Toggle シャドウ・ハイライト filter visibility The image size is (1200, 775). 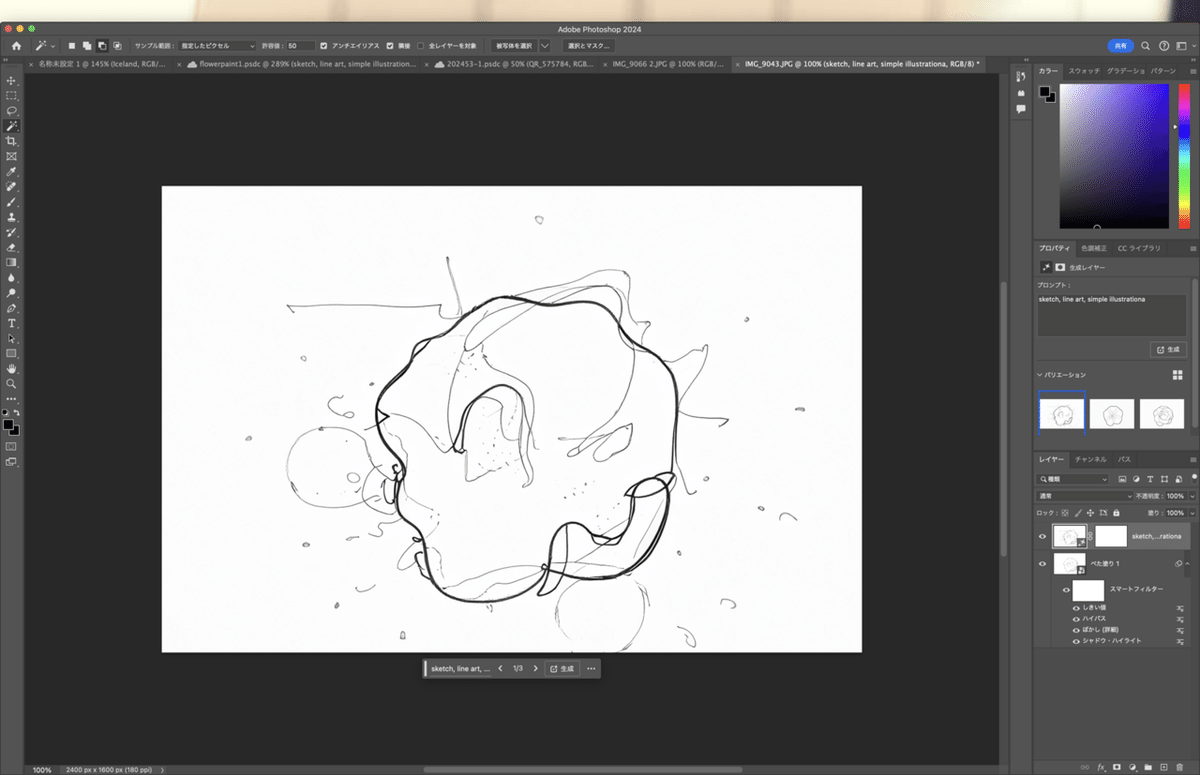[x=1076, y=641]
